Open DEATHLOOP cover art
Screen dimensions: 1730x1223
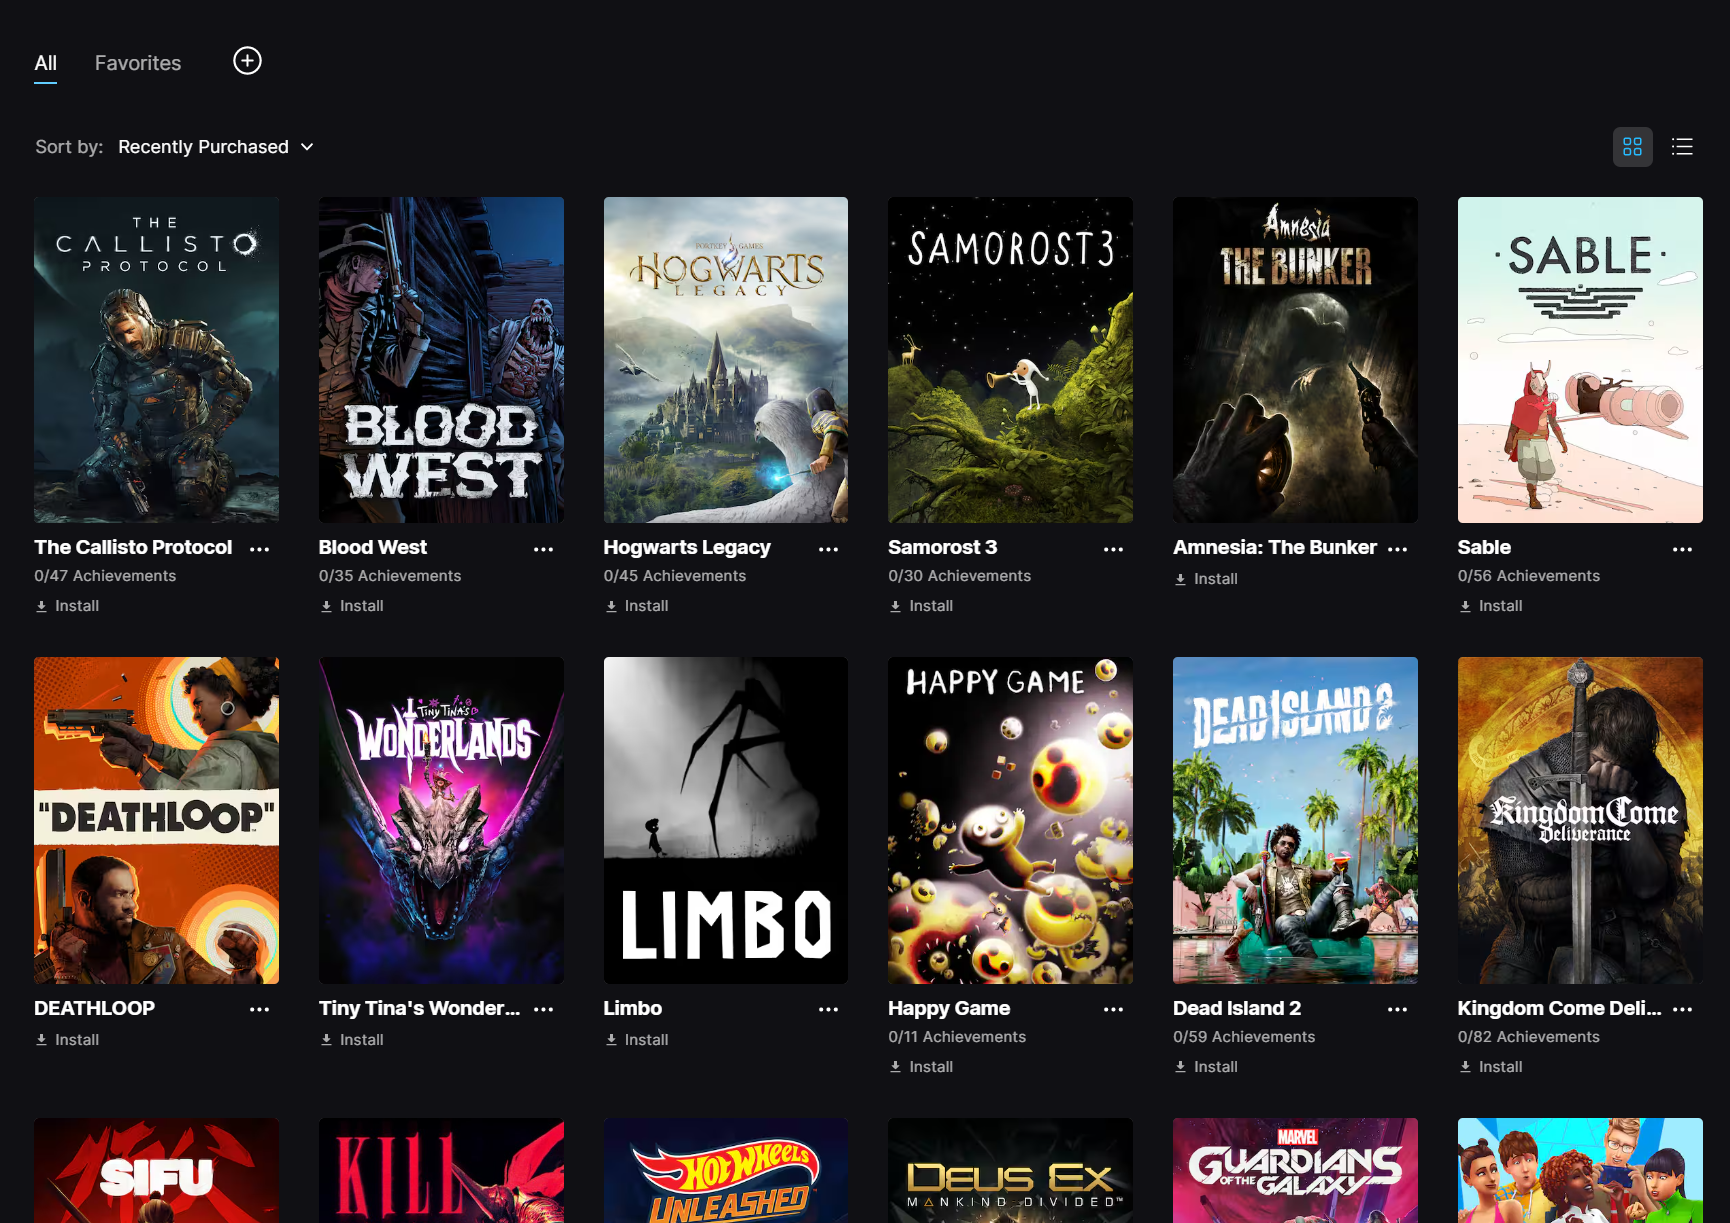(156, 820)
